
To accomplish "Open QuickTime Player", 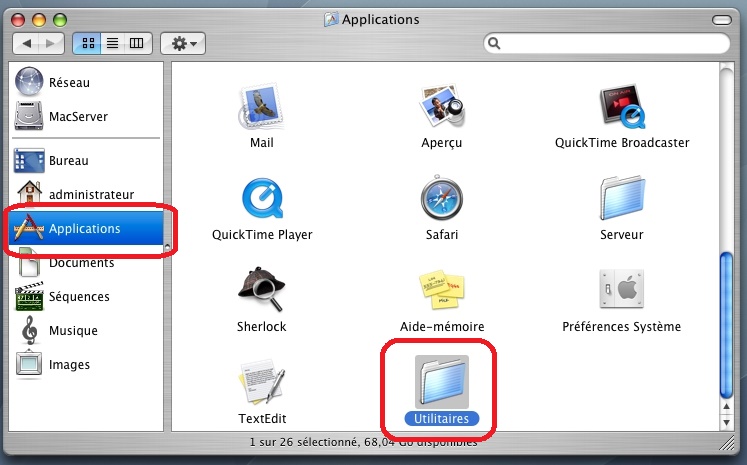I will (262, 198).
